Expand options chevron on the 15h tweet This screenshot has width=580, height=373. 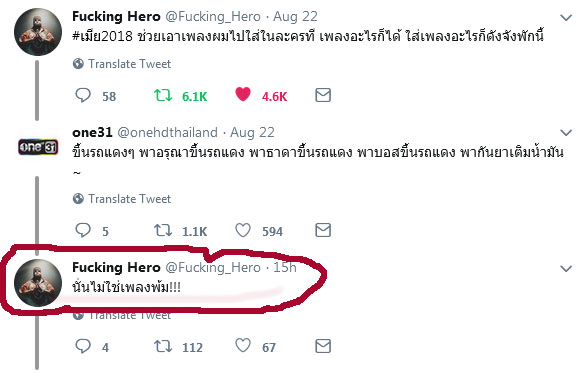(x=566, y=269)
